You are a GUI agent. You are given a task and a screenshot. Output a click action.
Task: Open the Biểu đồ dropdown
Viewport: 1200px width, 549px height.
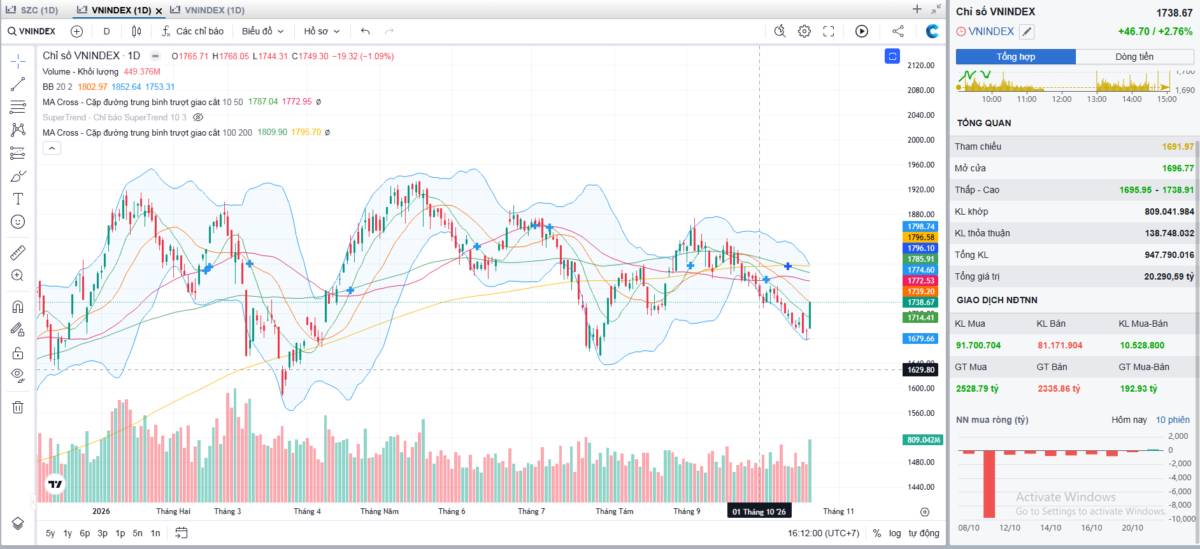pos(262,31)
